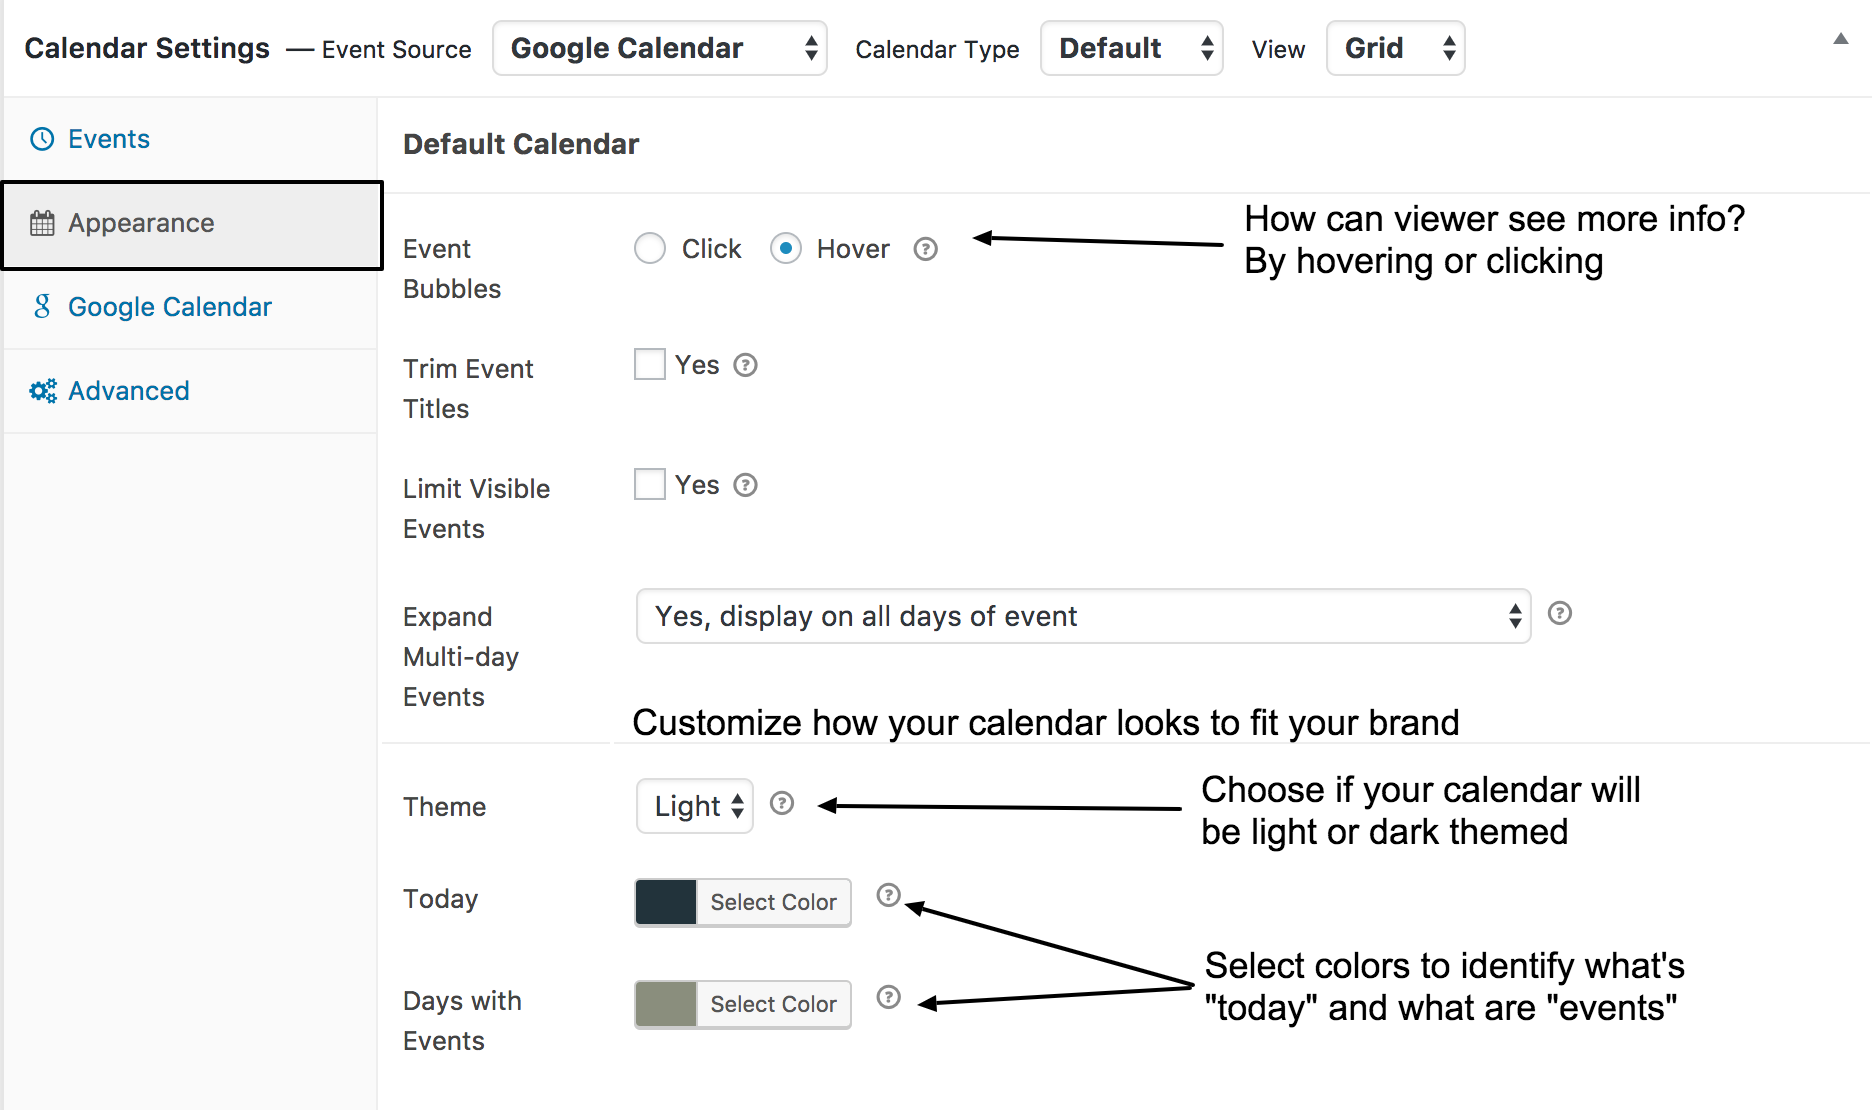Viewport: 1872px width, 1110px height.
Task: Switch to the Events tab
Action: point(190,139)
